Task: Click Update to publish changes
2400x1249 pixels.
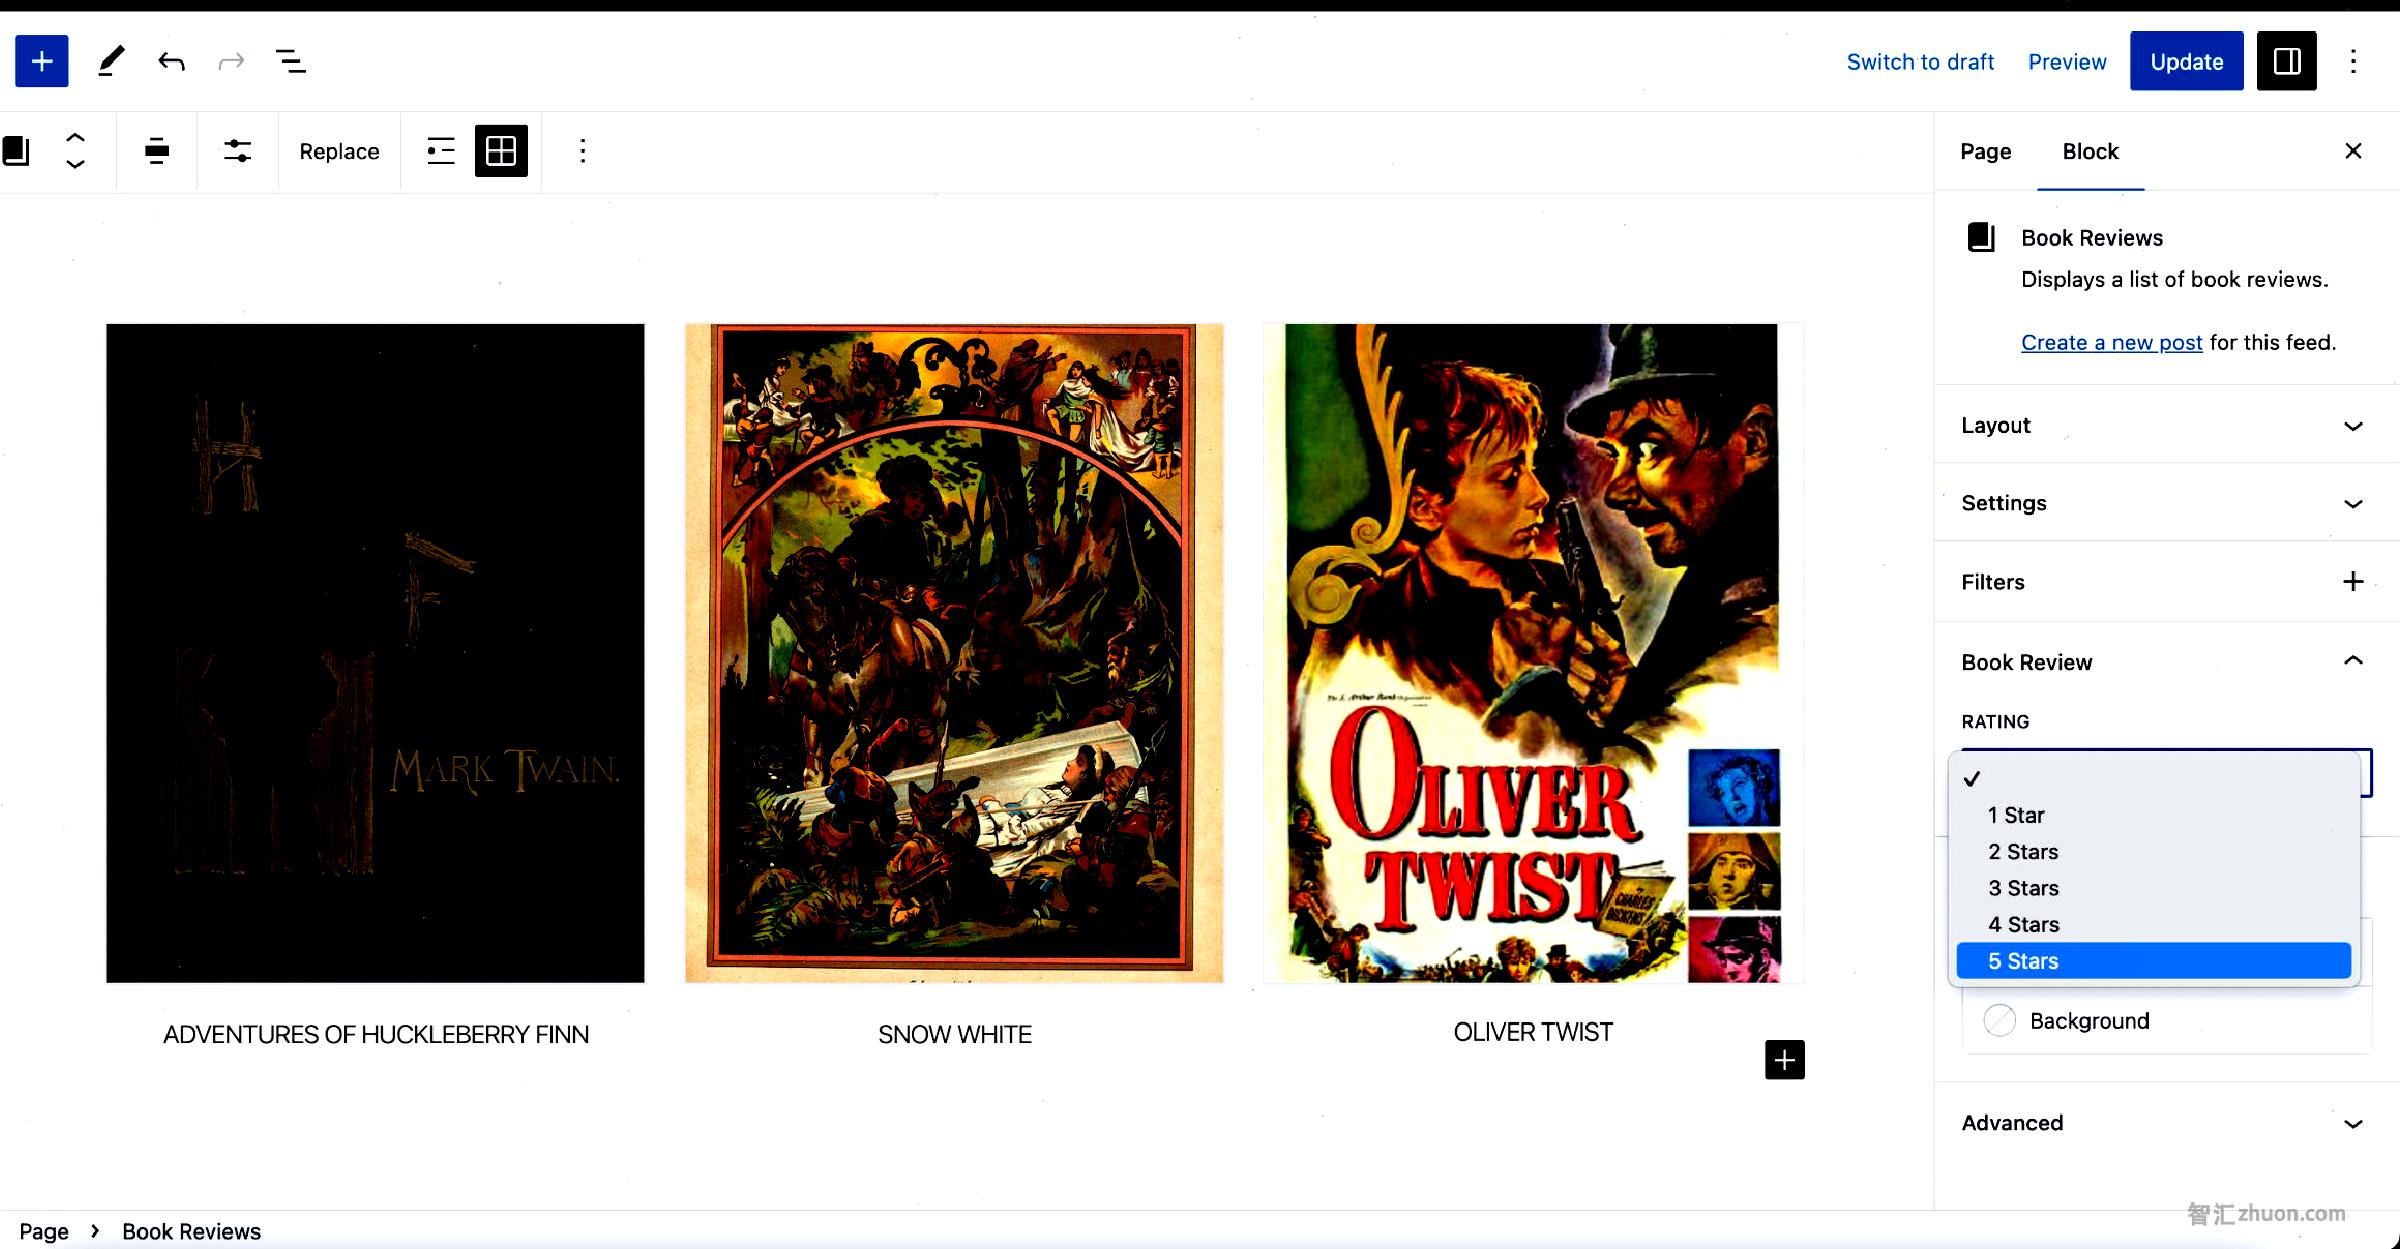Action: (2186, 60)
